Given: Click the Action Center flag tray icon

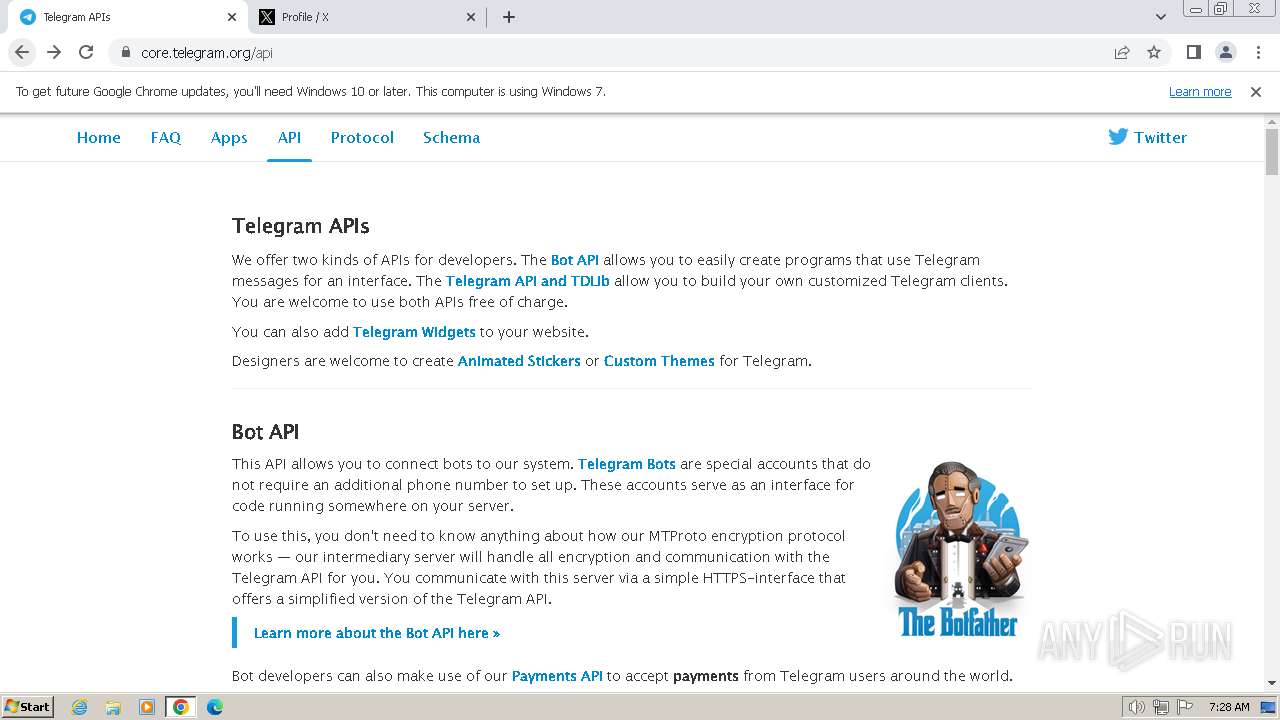Looking at the screenshot, I should [x=1185, y=707].
